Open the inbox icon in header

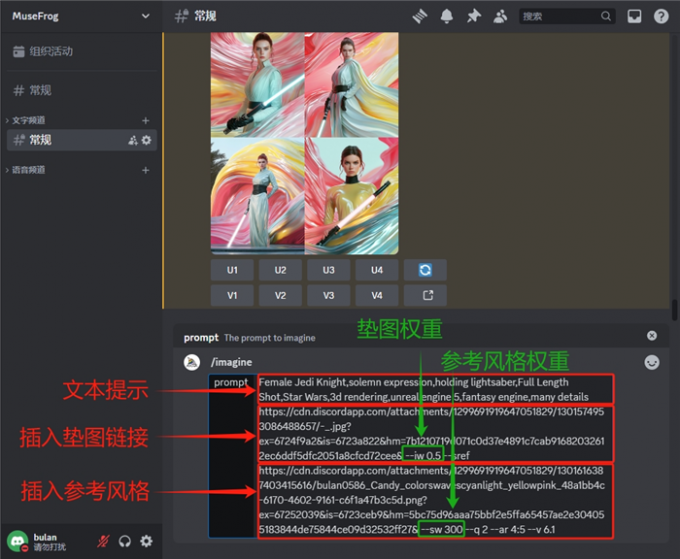point(634,16)
